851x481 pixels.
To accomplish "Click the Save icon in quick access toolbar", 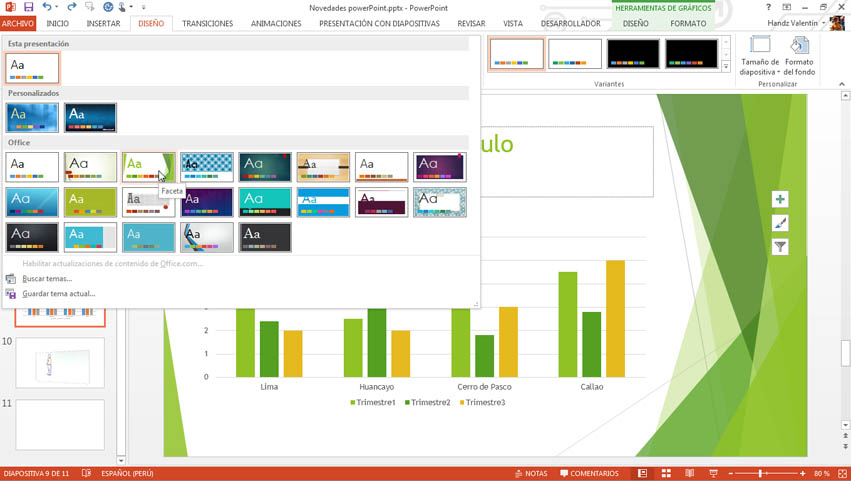I will [28, 7].
